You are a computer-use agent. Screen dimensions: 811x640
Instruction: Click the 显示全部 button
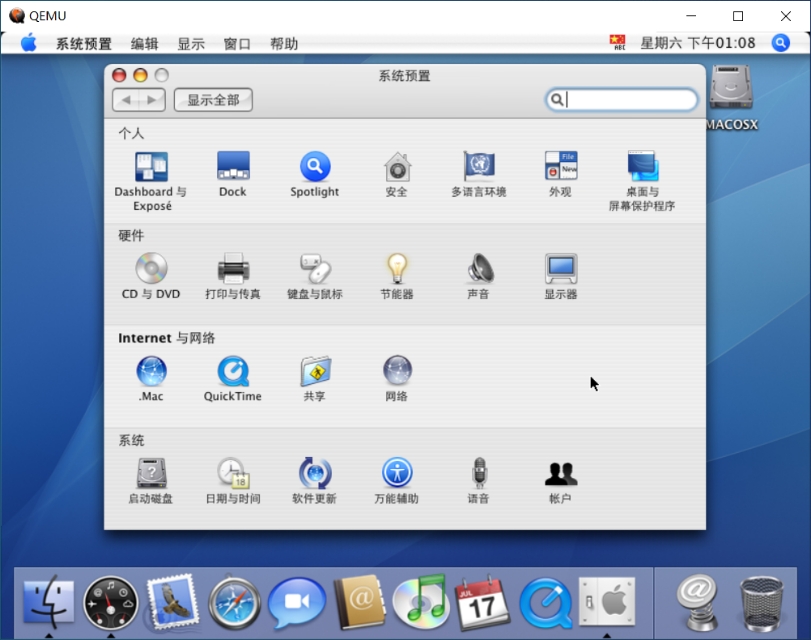pyautogui.click(x=212, y=100)
